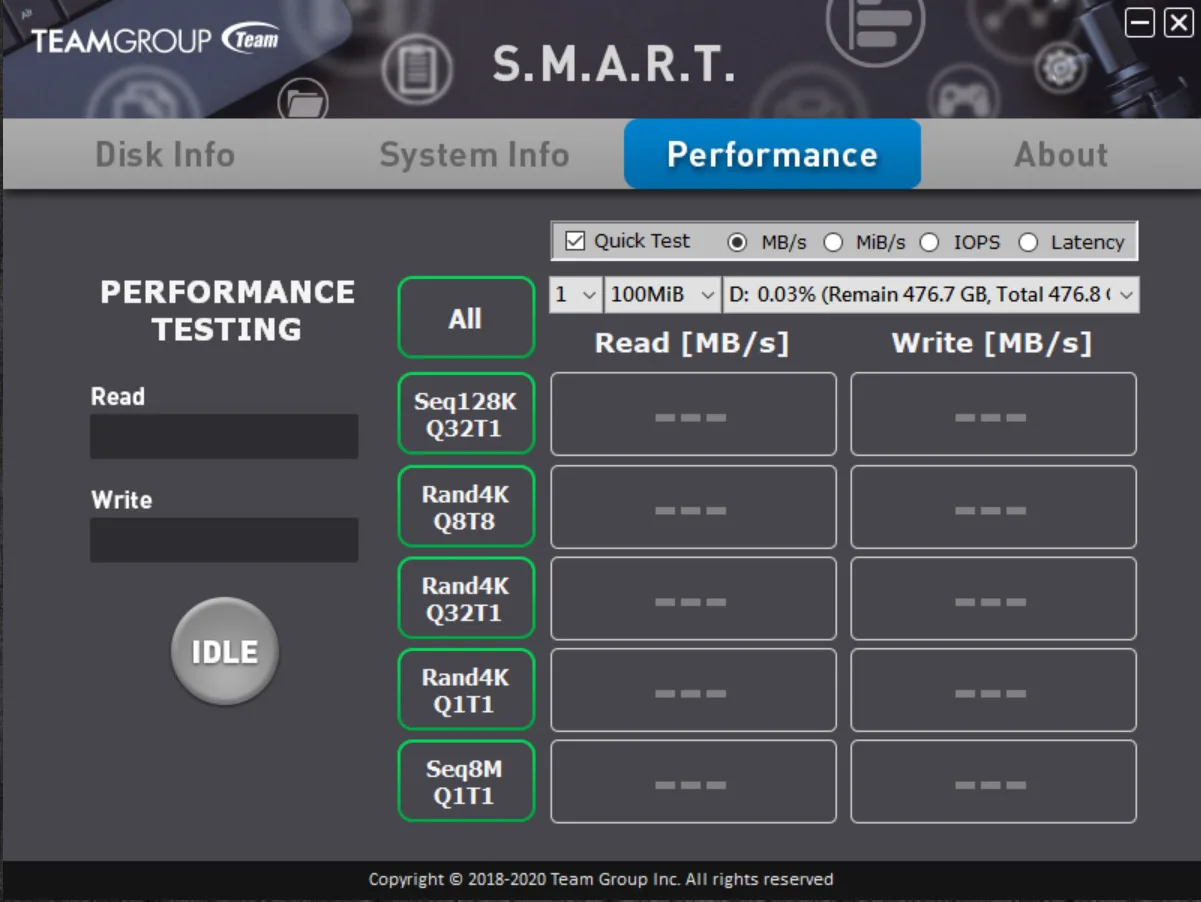Choose the Latency radio button
1201x902 pixels.
pos(1028,242)
